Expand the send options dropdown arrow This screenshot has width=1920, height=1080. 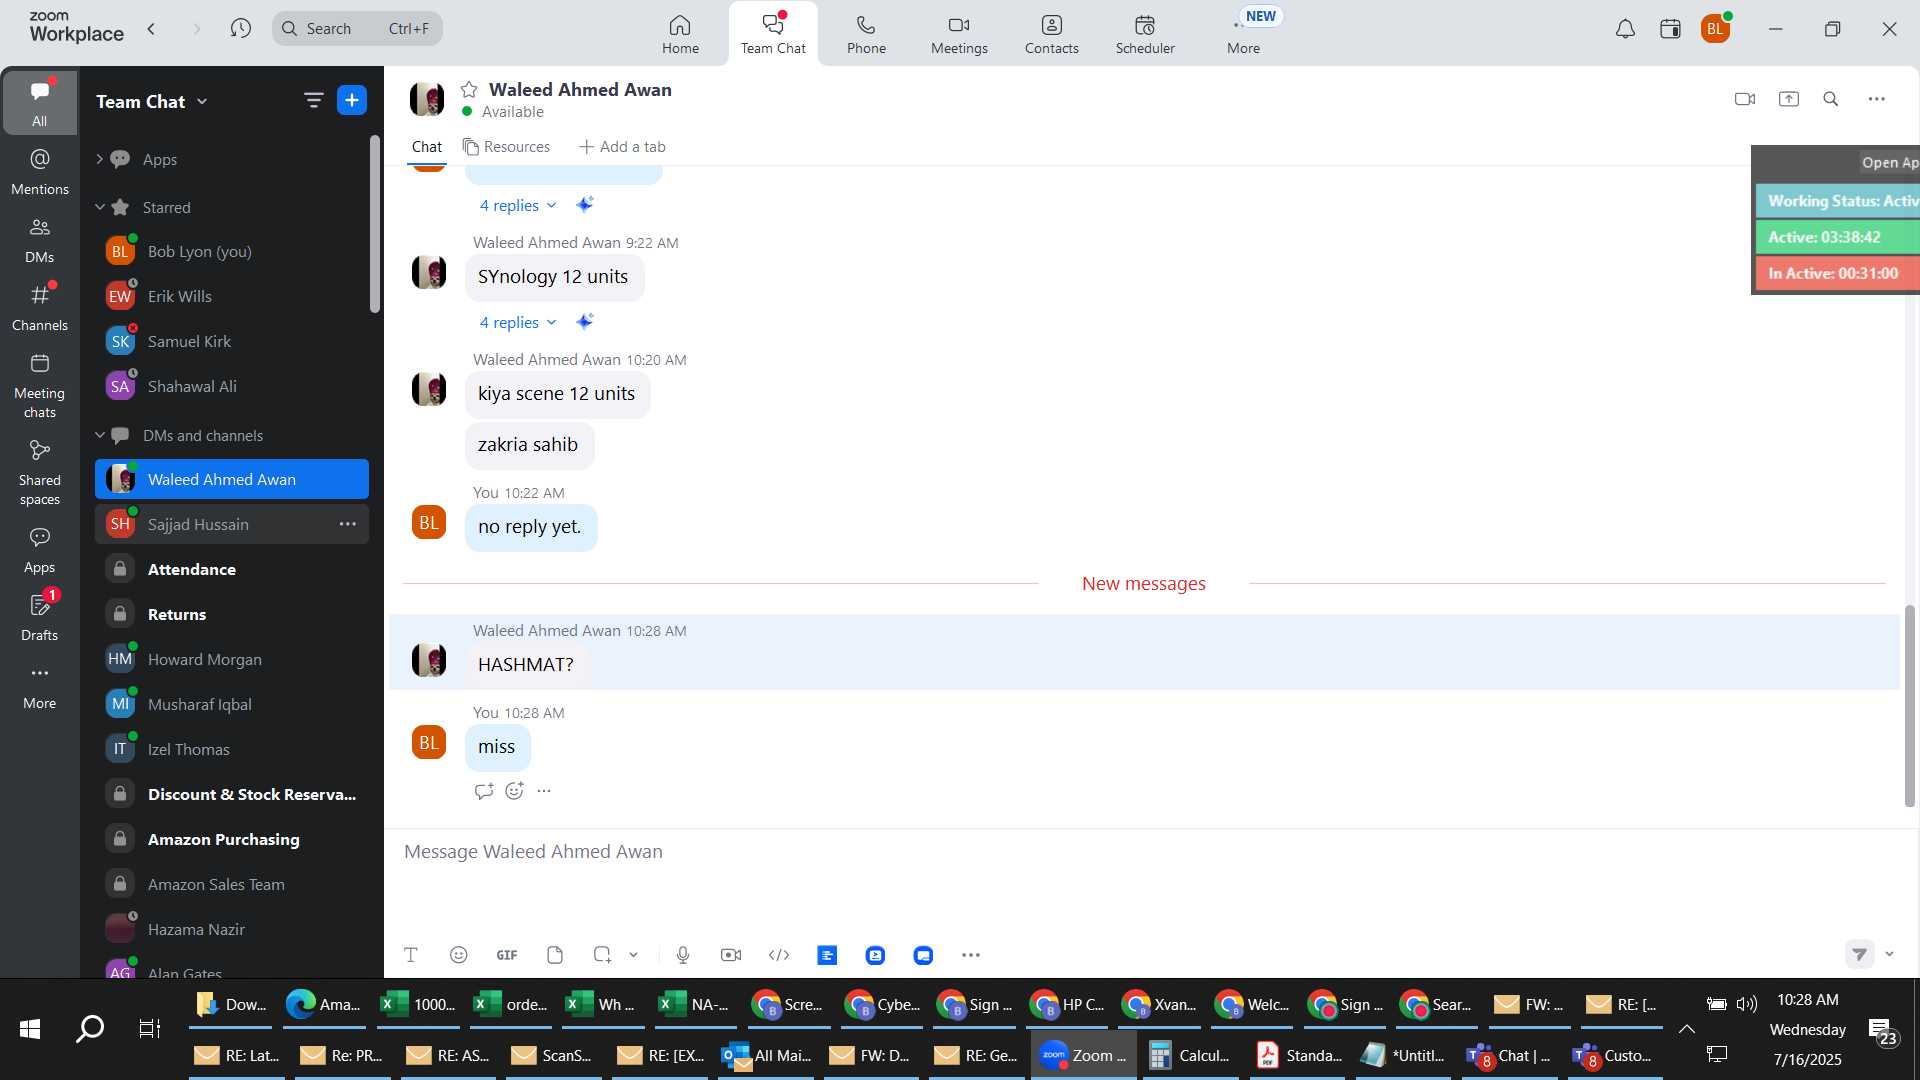click(1889, 954)
